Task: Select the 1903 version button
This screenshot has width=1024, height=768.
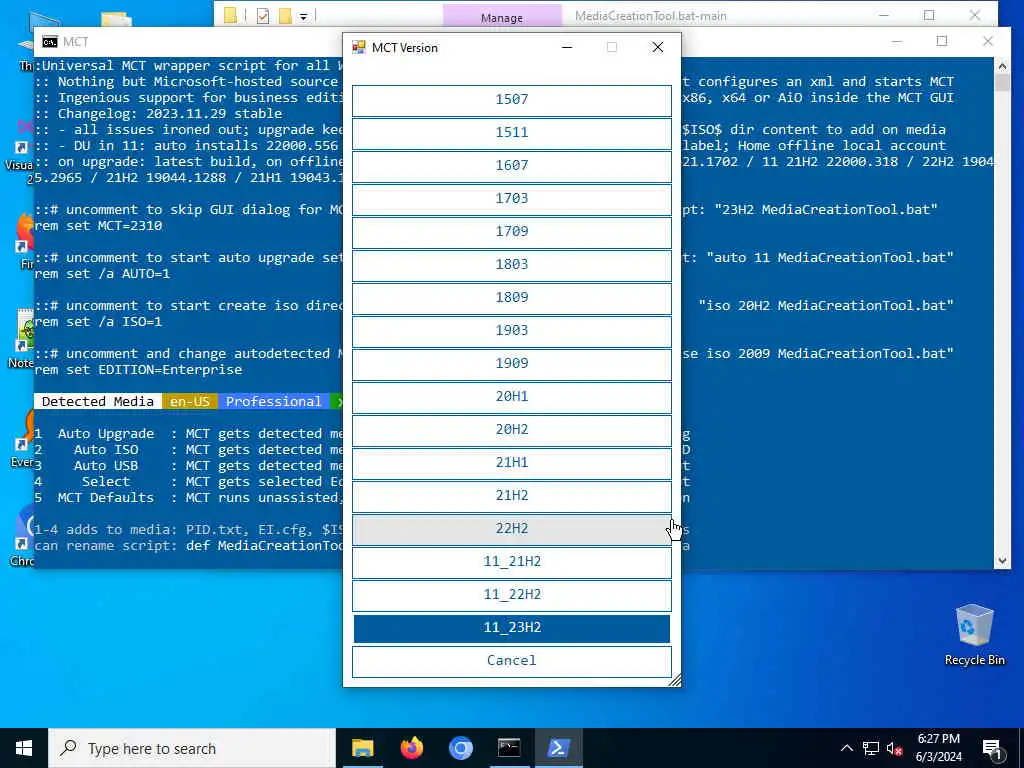Action: (511, 330)
